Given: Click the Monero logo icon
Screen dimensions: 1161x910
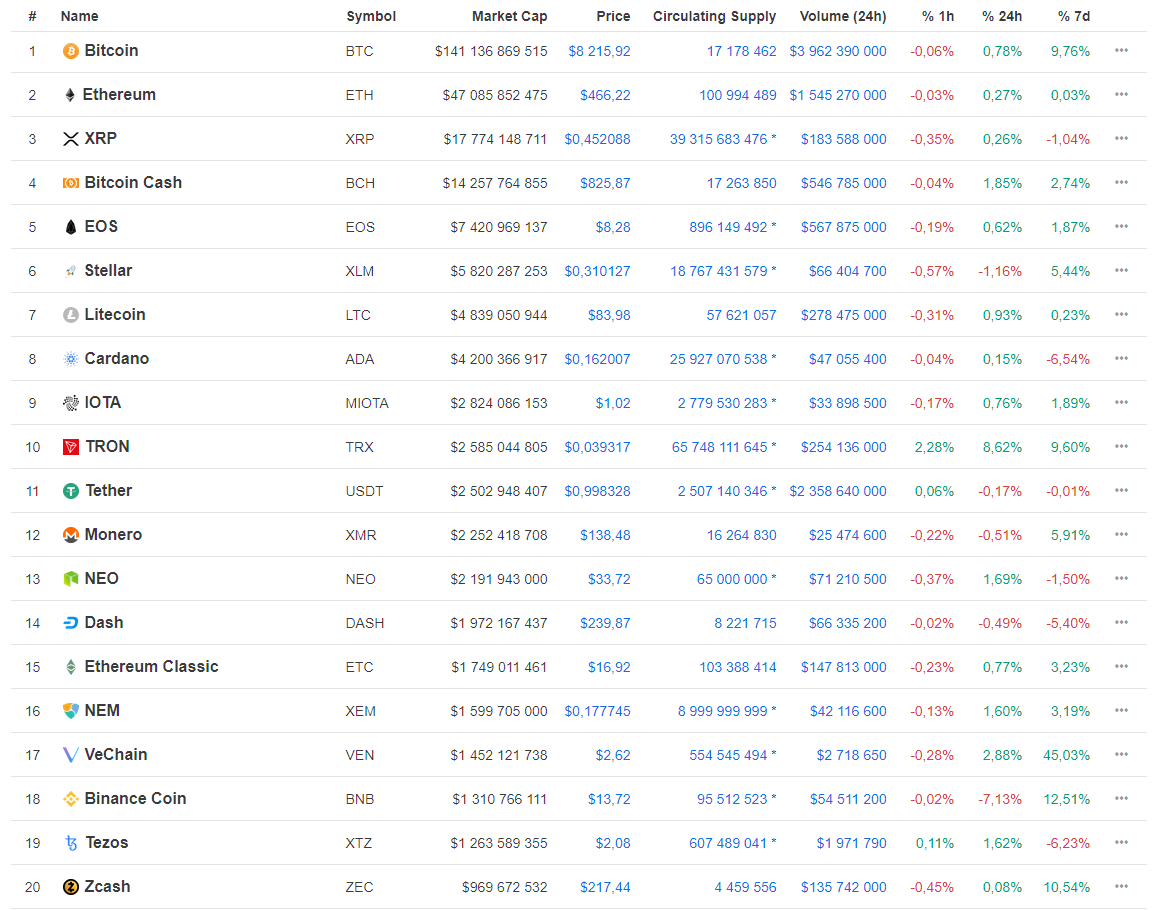Looking at the screenshot, I should [71, 535].
